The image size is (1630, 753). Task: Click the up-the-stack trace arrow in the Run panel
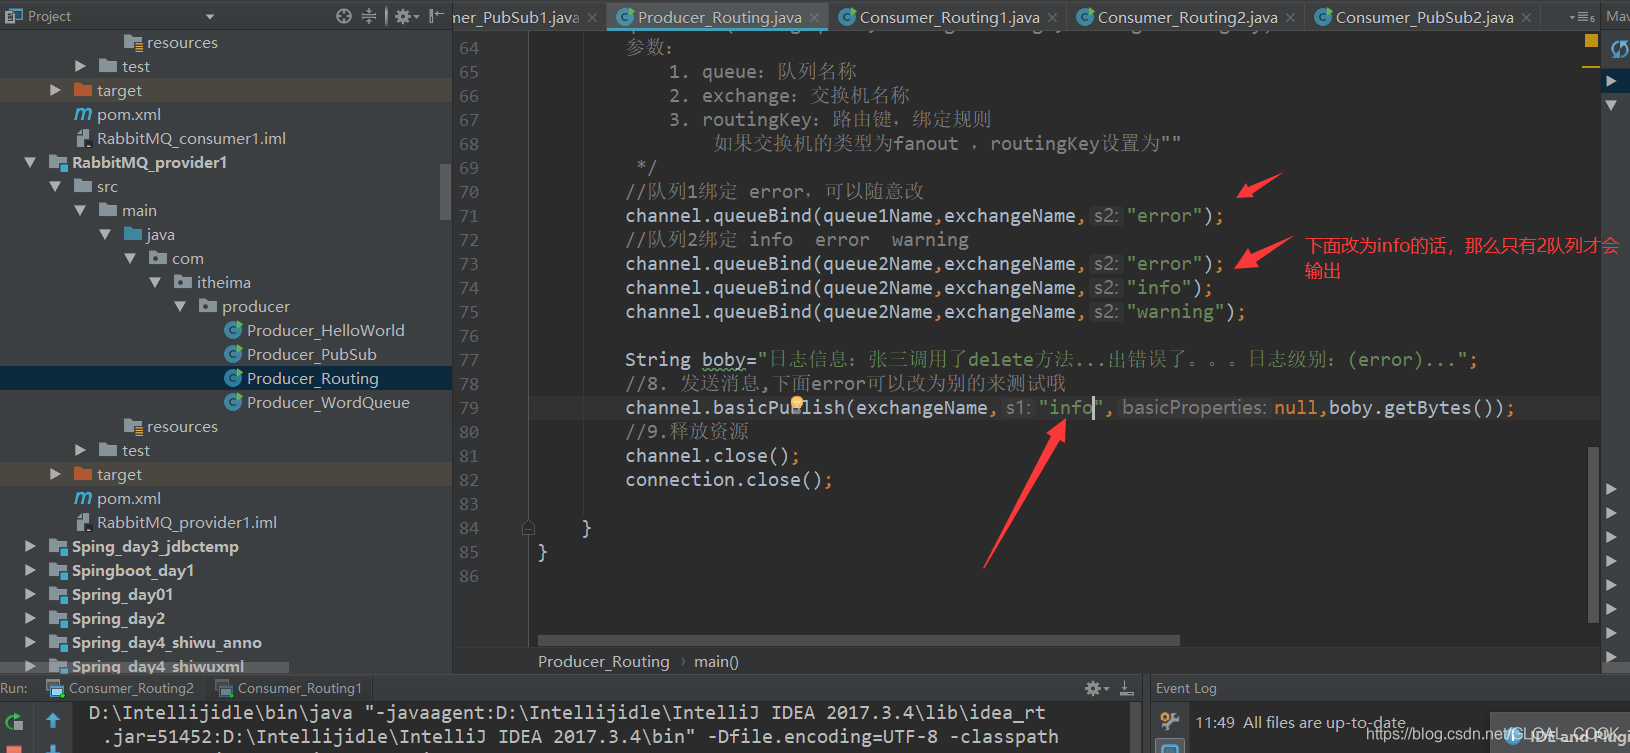tap(53, 720)
